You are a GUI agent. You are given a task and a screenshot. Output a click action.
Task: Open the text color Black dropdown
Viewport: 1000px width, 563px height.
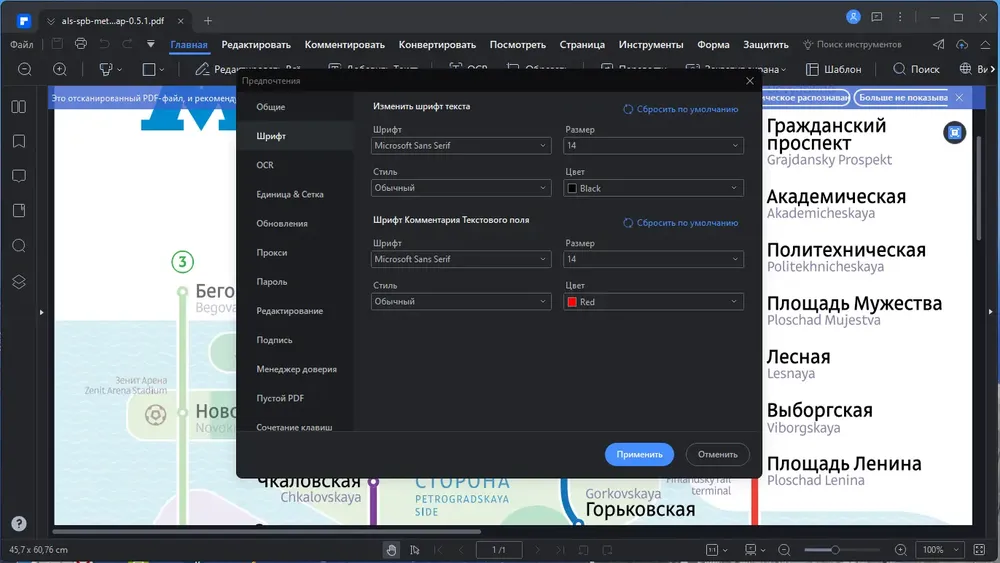click(653, 188)
